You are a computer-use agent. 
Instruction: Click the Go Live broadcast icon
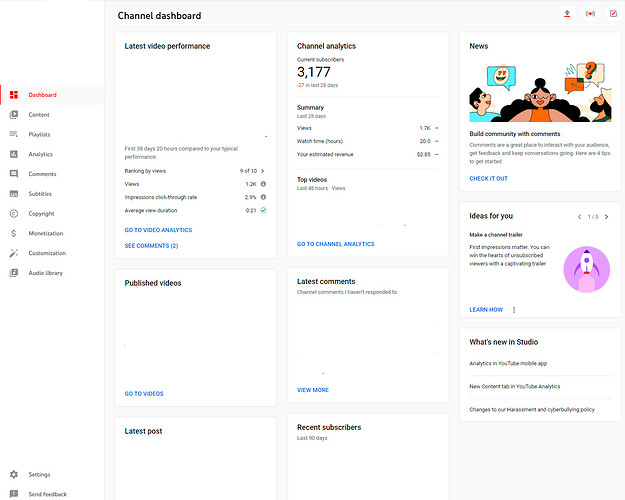tap(590, 15)
